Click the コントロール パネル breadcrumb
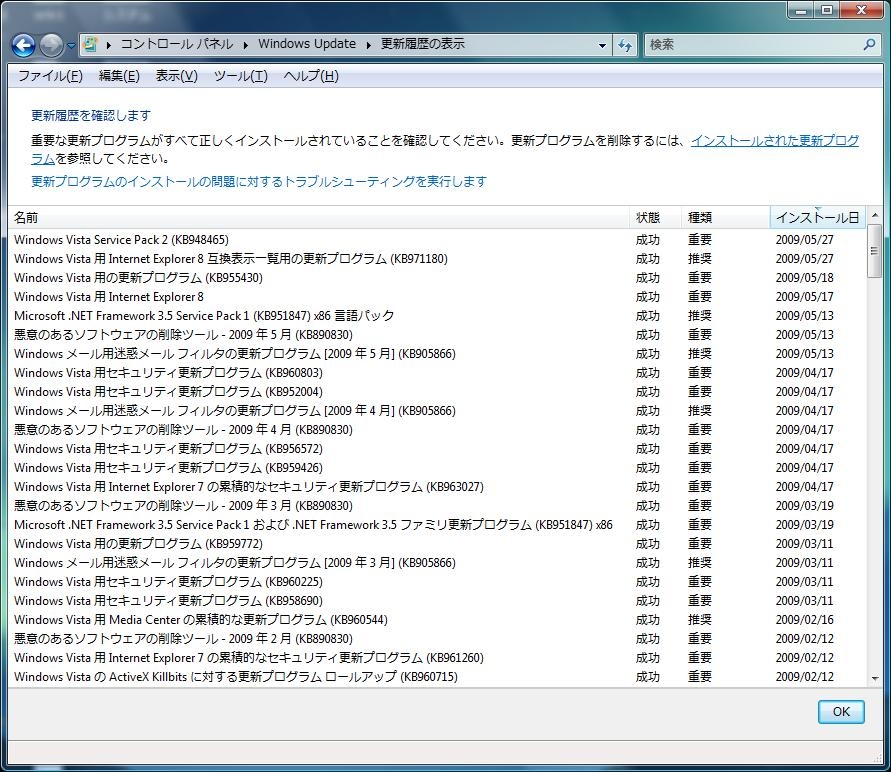 click(177, 44)
